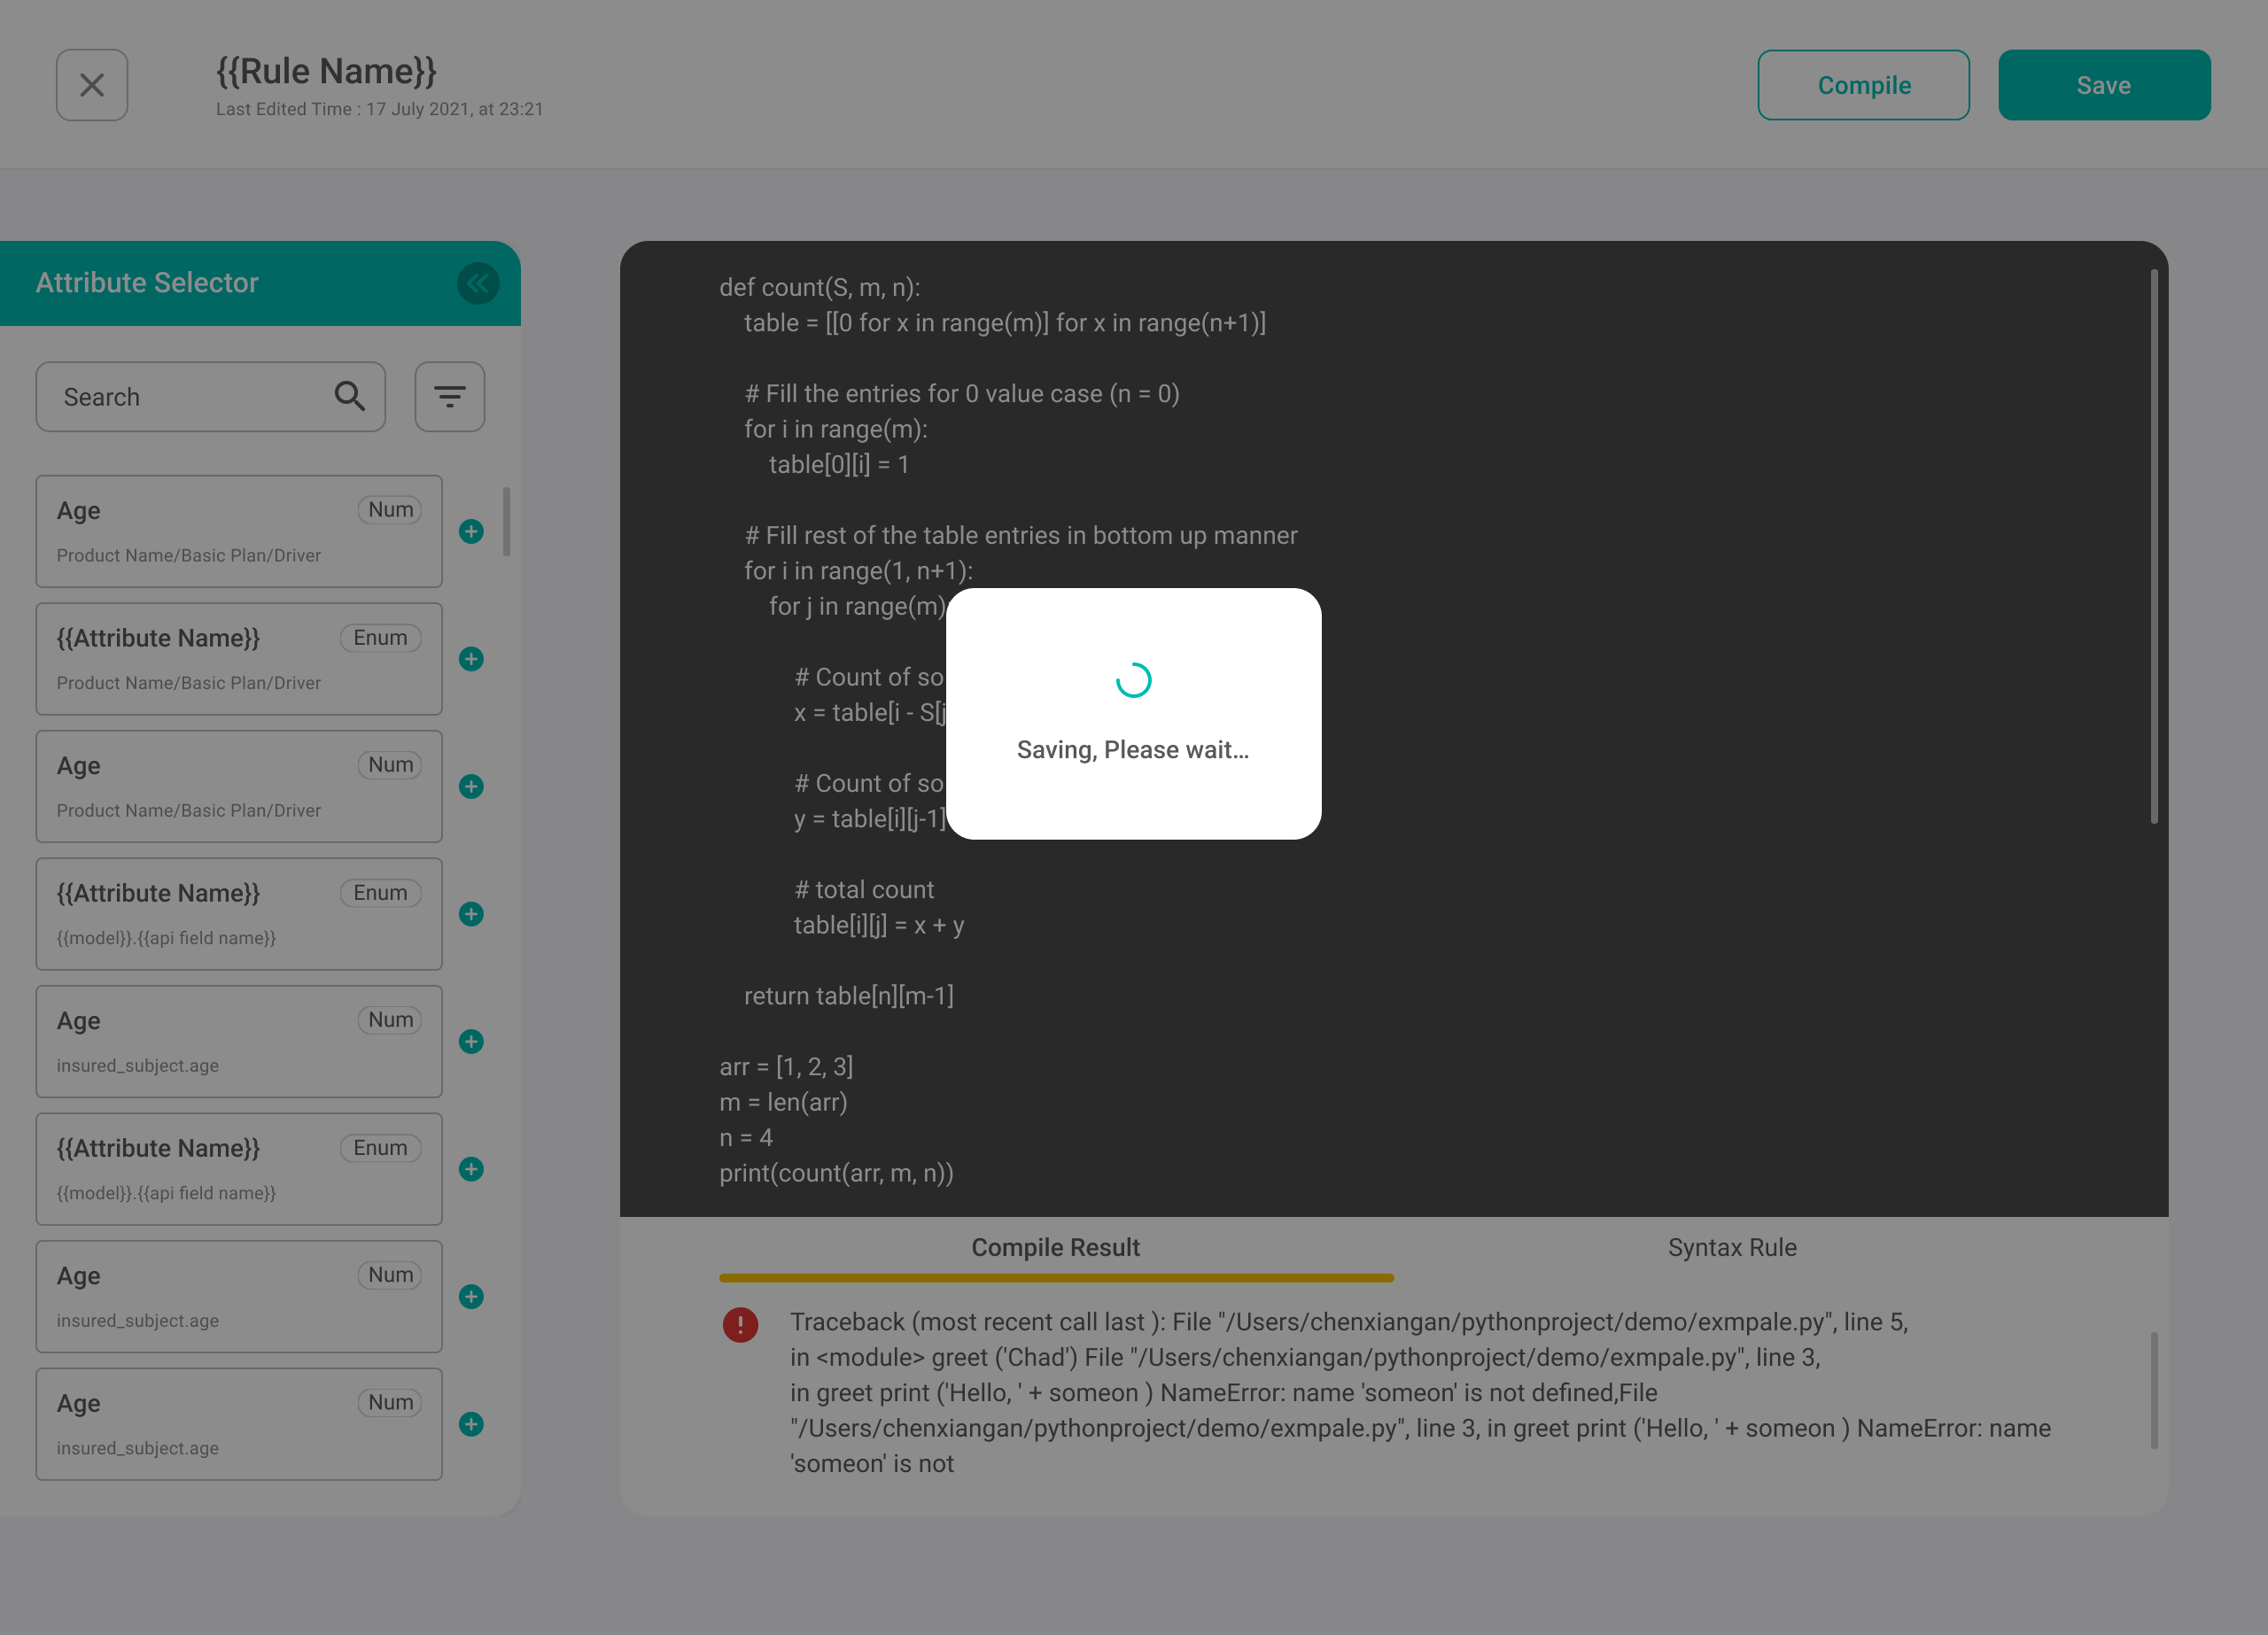
Task: Open the attribute filter icon button
Action: (450, 397)
